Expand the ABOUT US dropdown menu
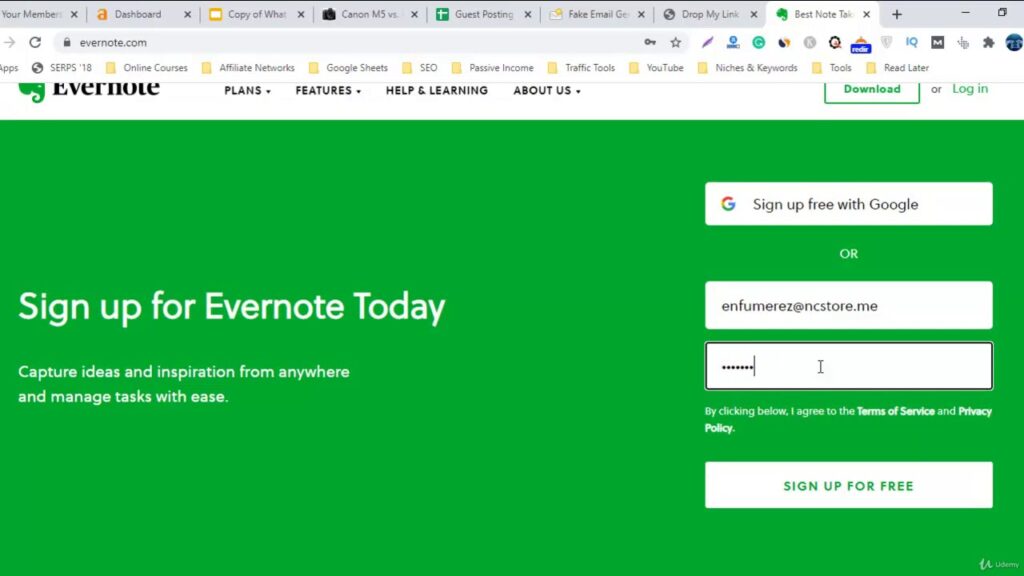Screen dimensions: 1024x576 [547, 91]
